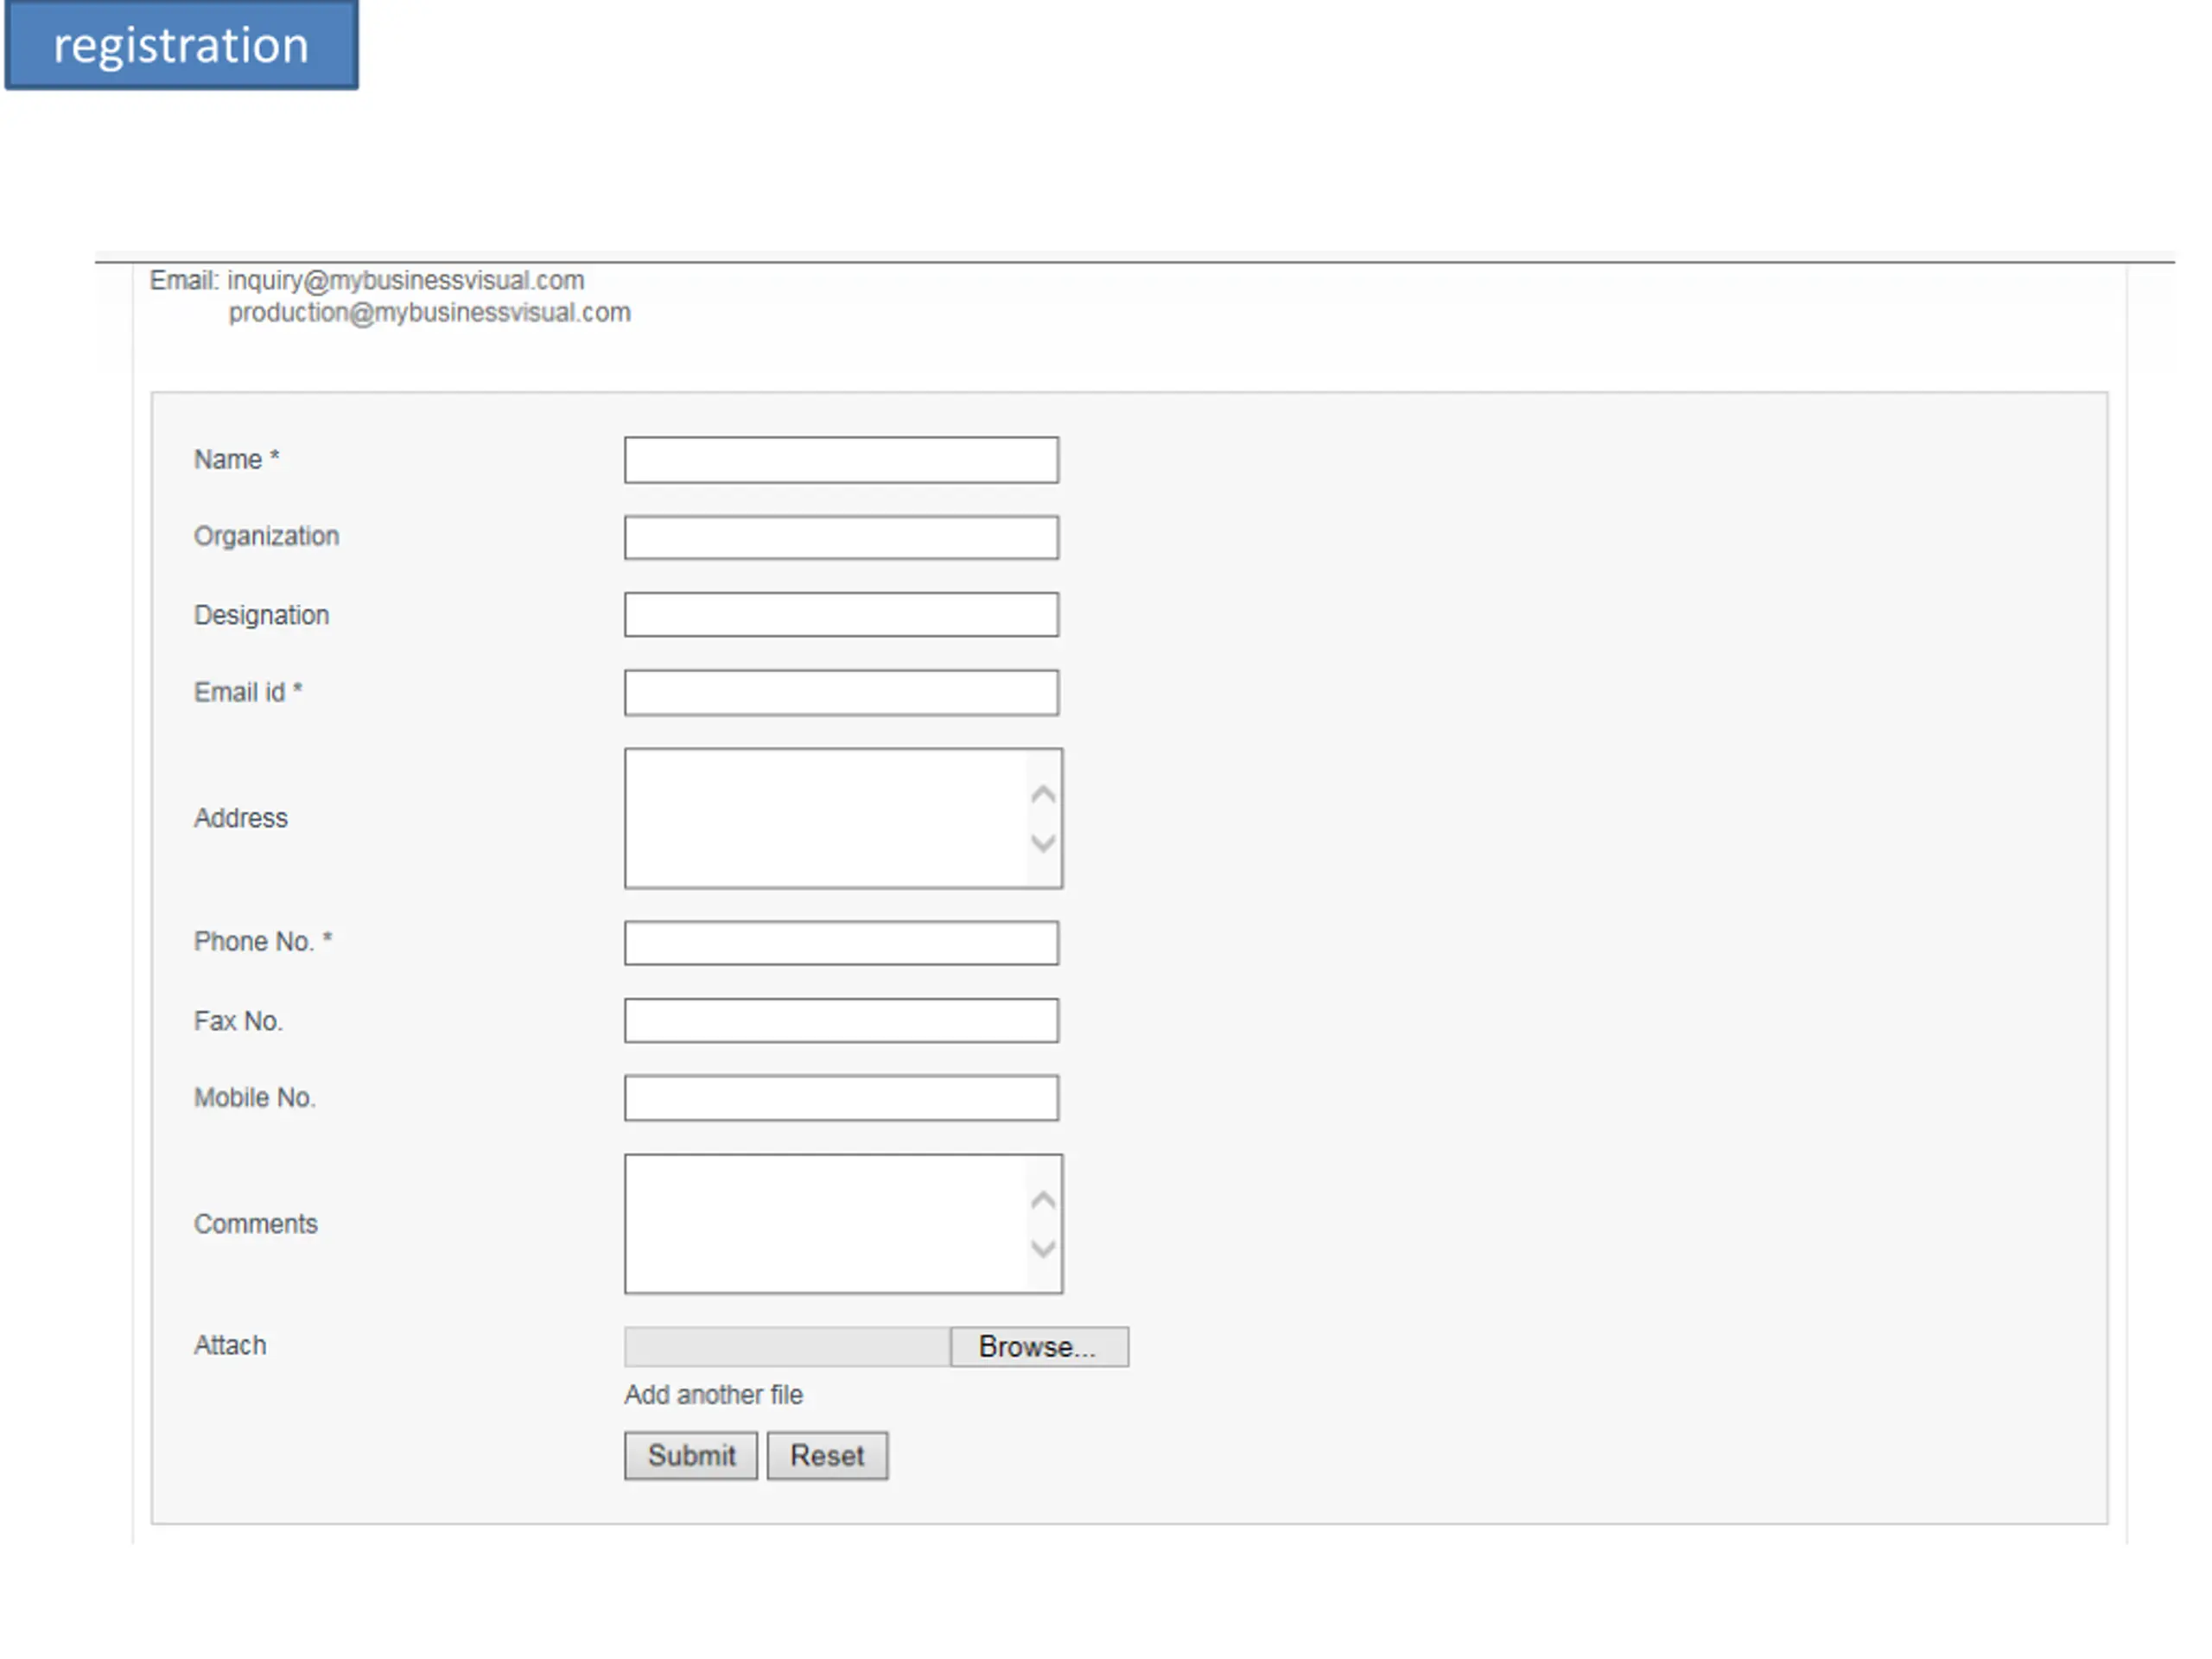Click the Browse... button to attach file
The image size is (2212, 1659).
pos(1039,1347)
